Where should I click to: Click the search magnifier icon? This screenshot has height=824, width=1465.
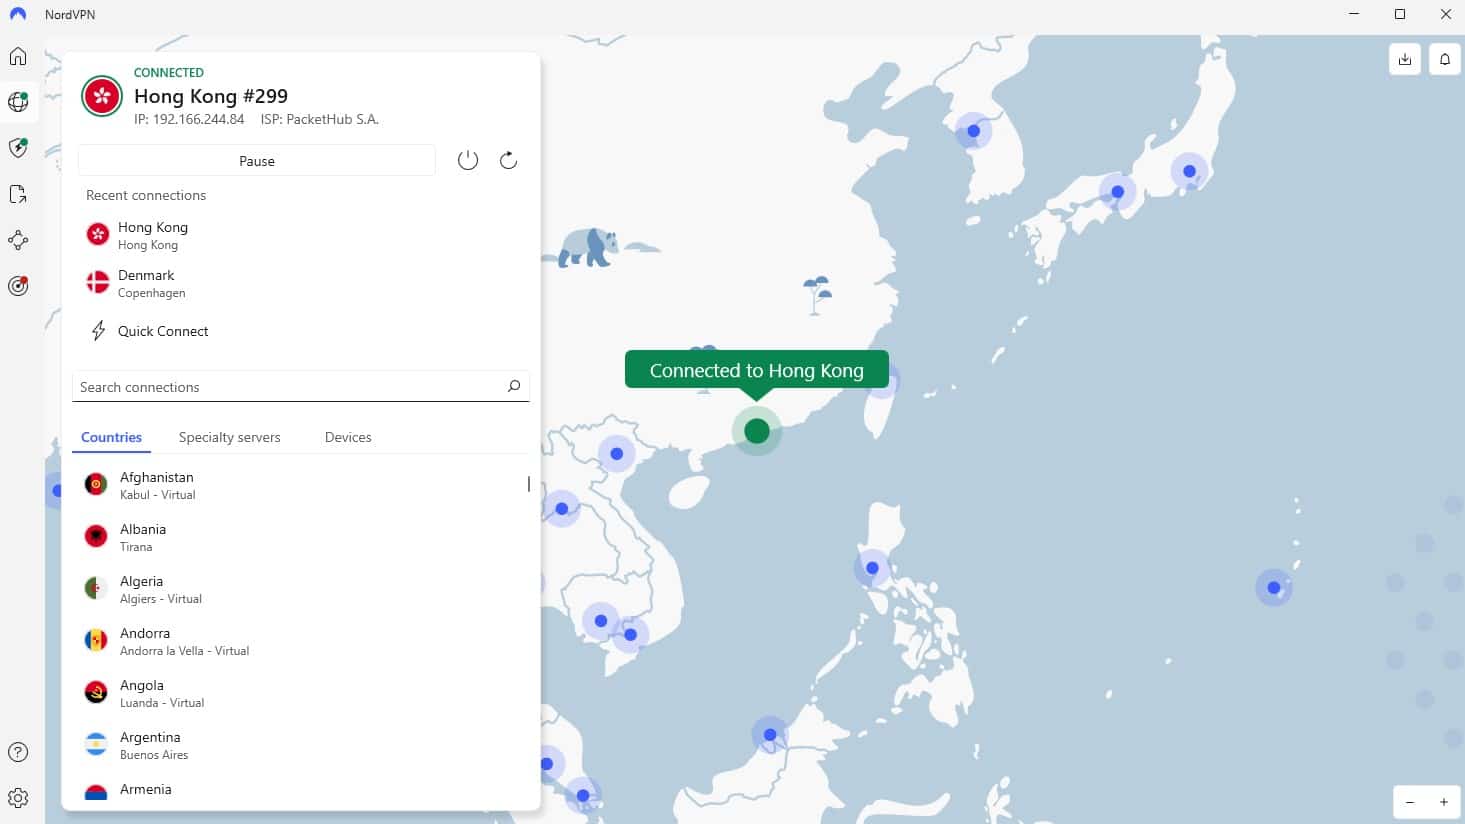point(514,386)
